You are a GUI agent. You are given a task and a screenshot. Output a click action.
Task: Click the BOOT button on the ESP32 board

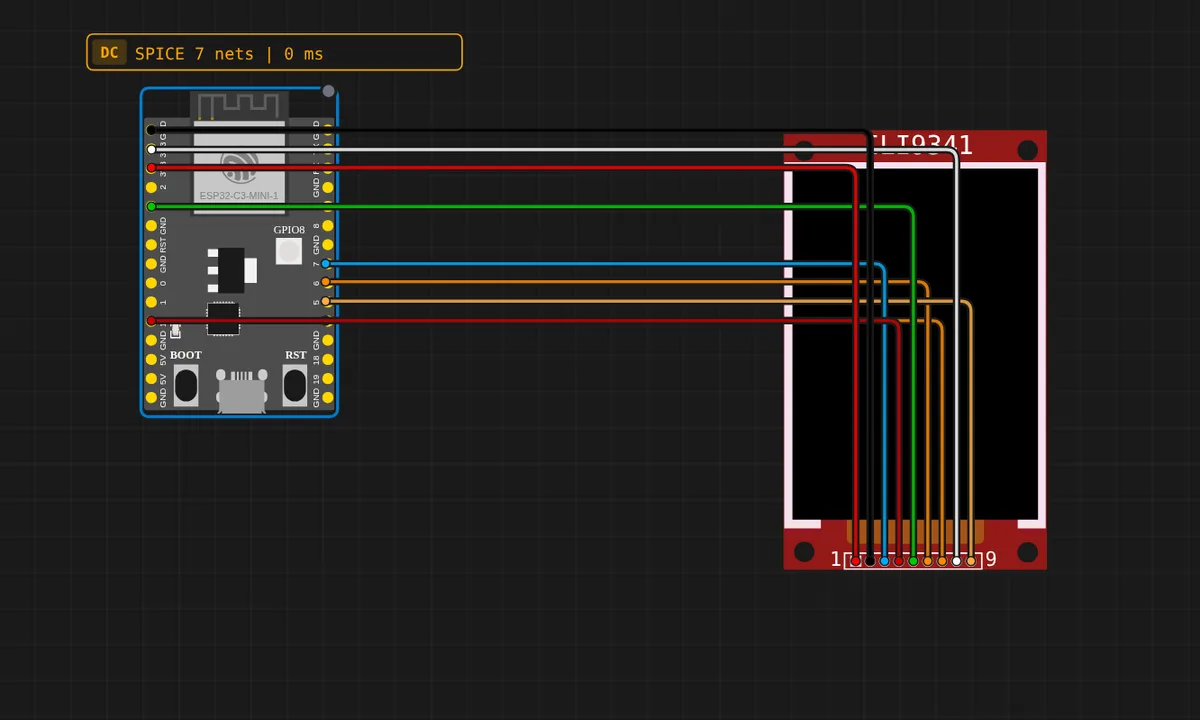186,385
